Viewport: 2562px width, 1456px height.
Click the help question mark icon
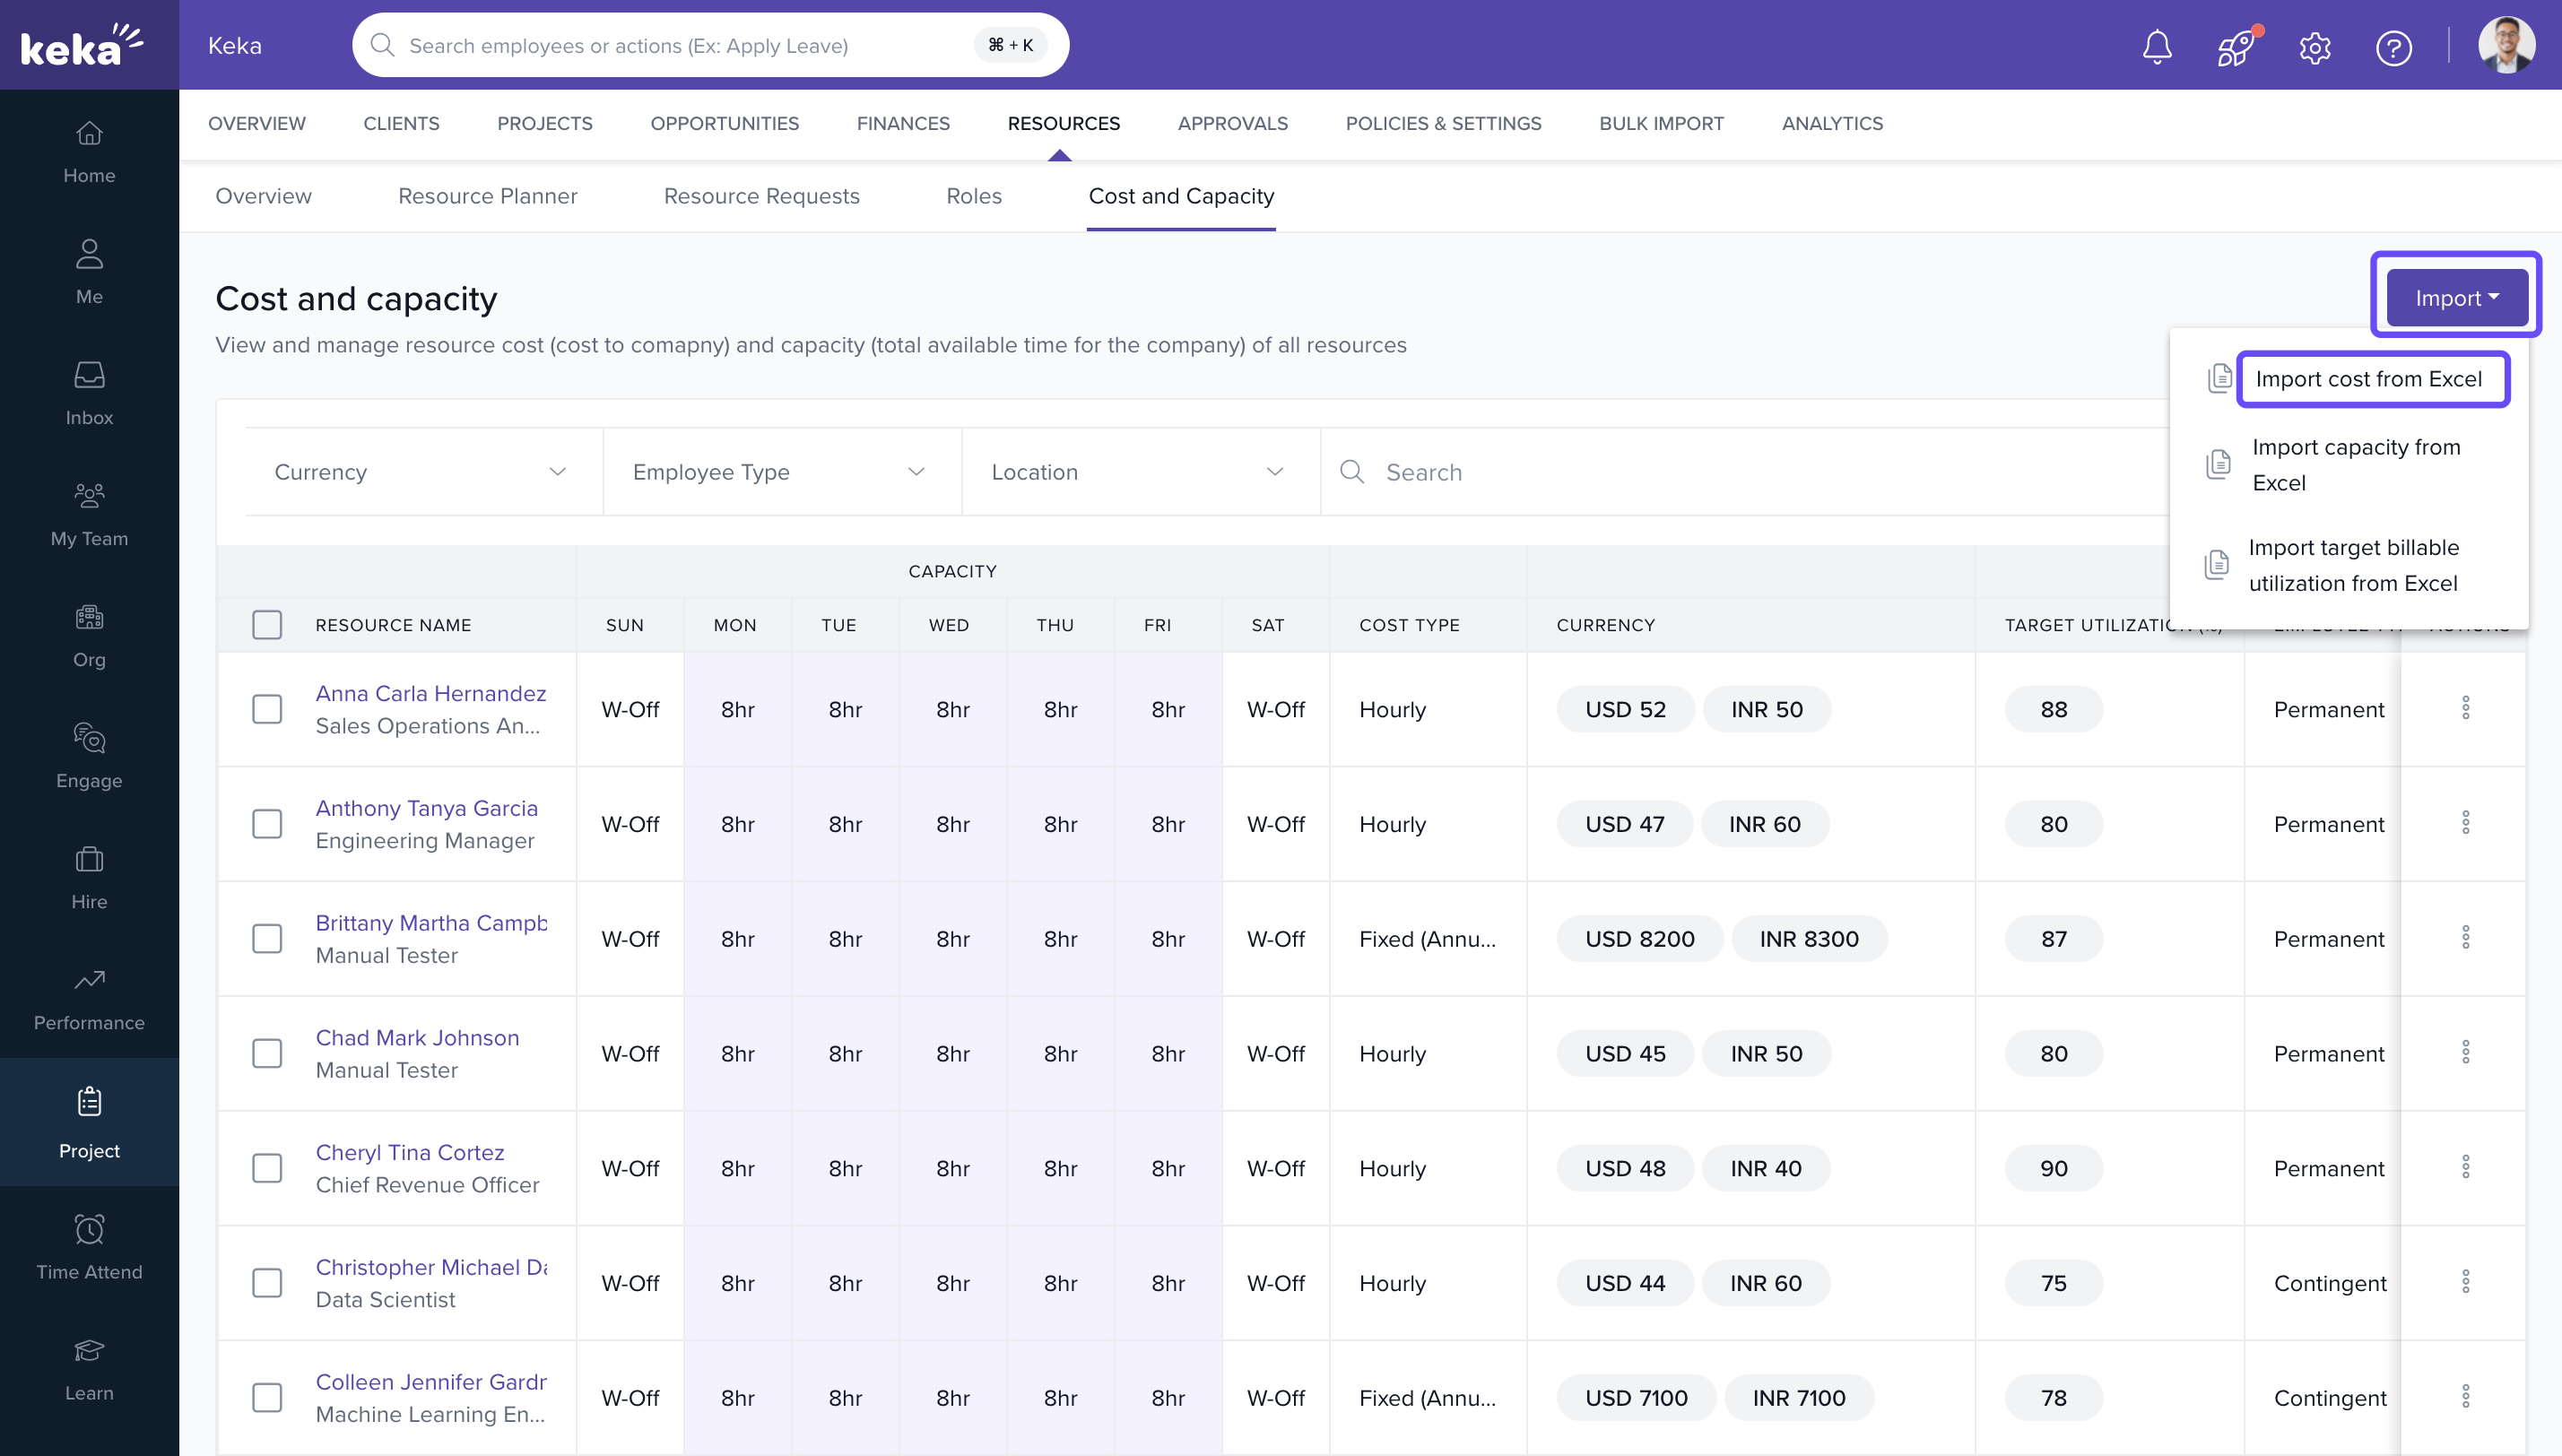2393,47
